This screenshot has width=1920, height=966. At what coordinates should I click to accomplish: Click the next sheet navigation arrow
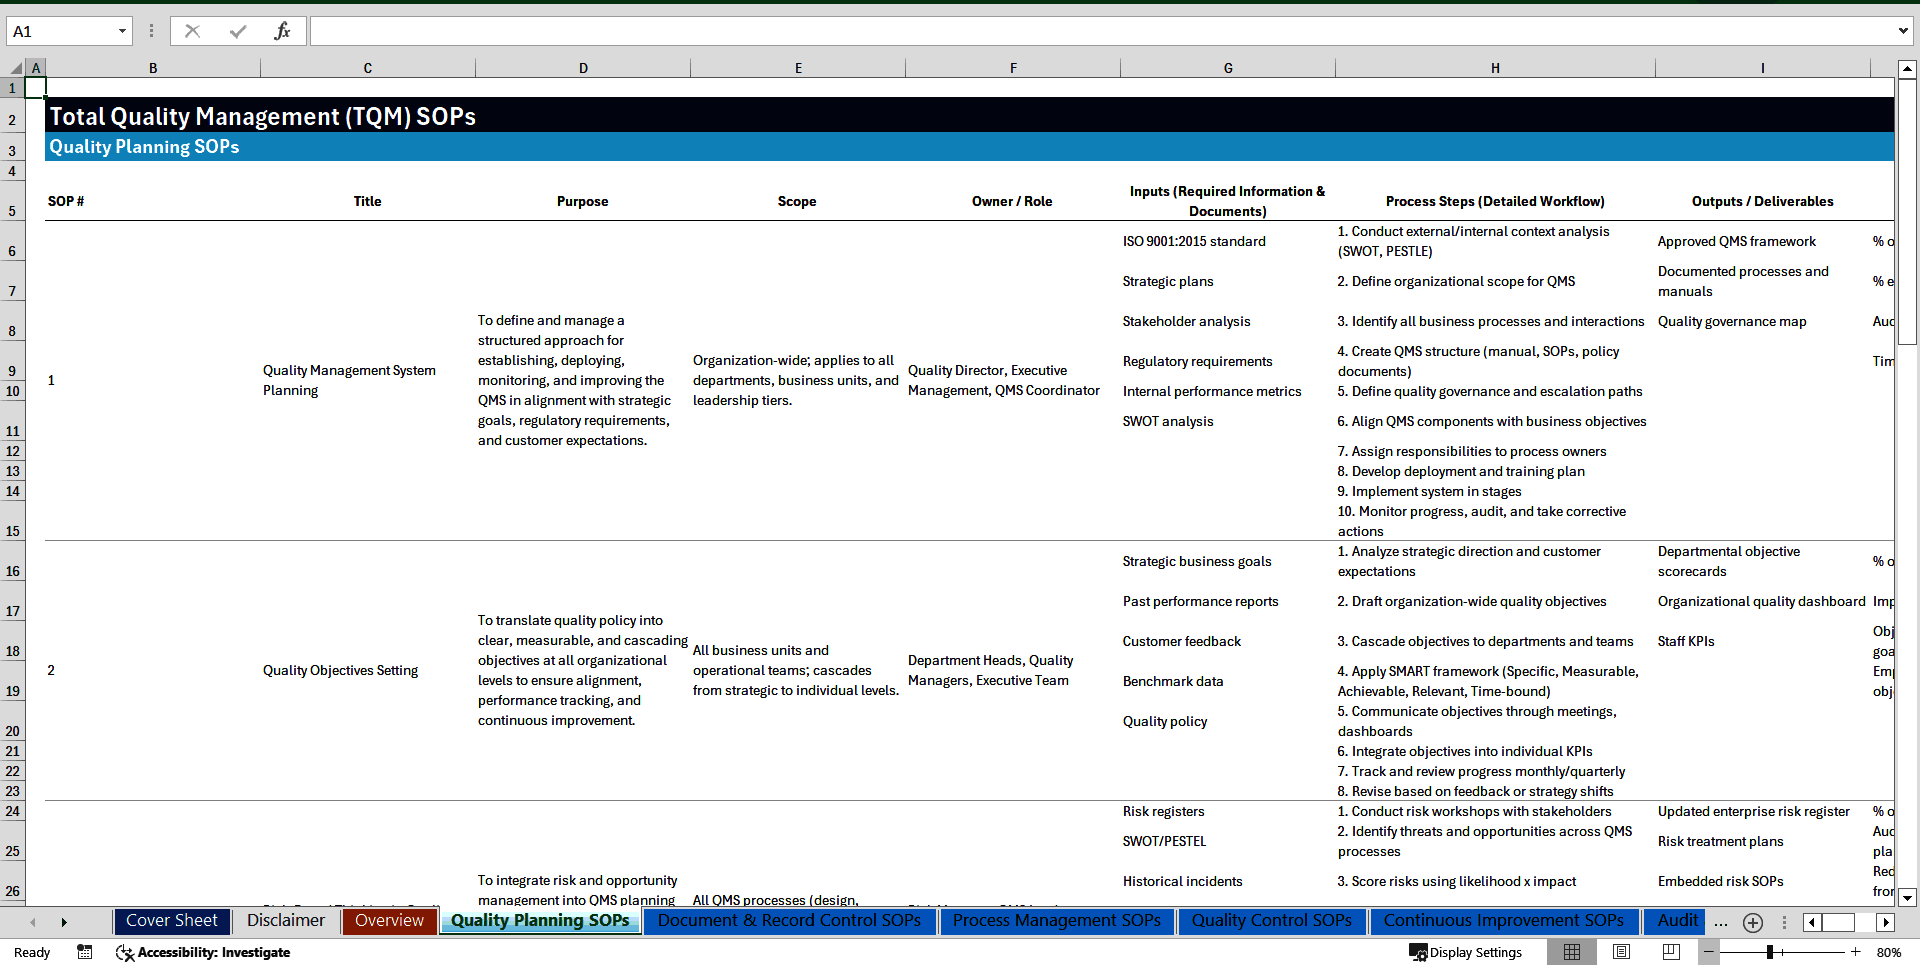[64, 922]
